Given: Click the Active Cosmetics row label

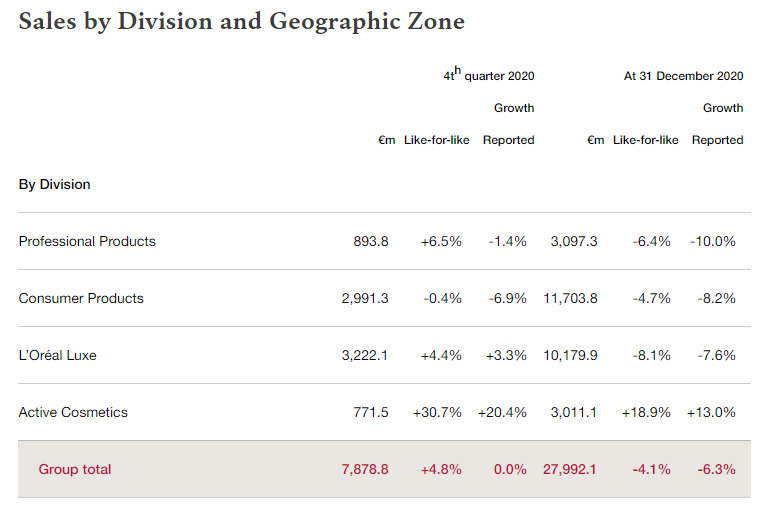Looking at the screenshot, I should coord(73,412).
